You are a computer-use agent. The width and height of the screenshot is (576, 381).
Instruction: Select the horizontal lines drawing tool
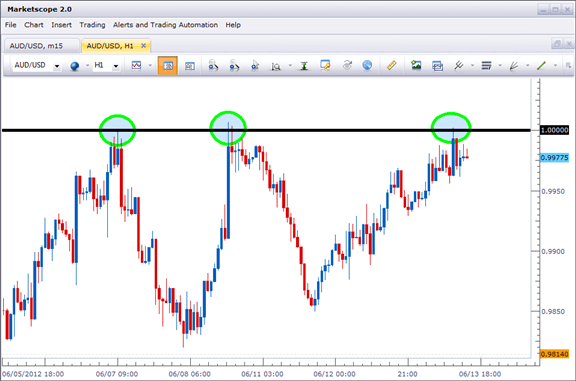(x=486, y=66)
